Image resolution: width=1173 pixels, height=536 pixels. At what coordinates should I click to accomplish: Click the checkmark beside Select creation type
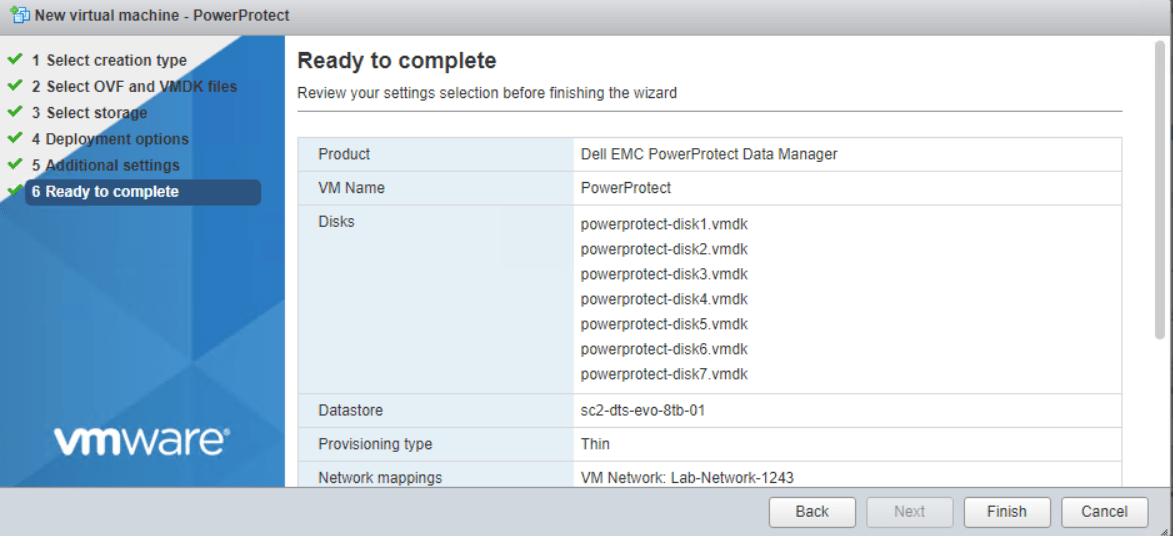pos(15,60)
